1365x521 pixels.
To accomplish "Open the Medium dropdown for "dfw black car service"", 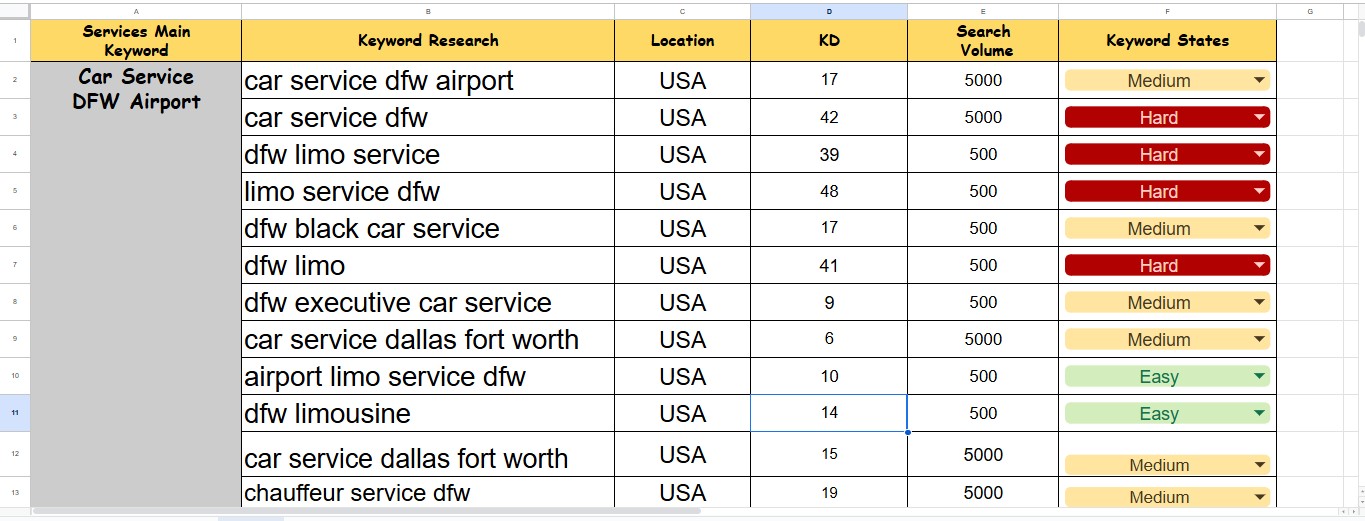I will [1258, 229].
